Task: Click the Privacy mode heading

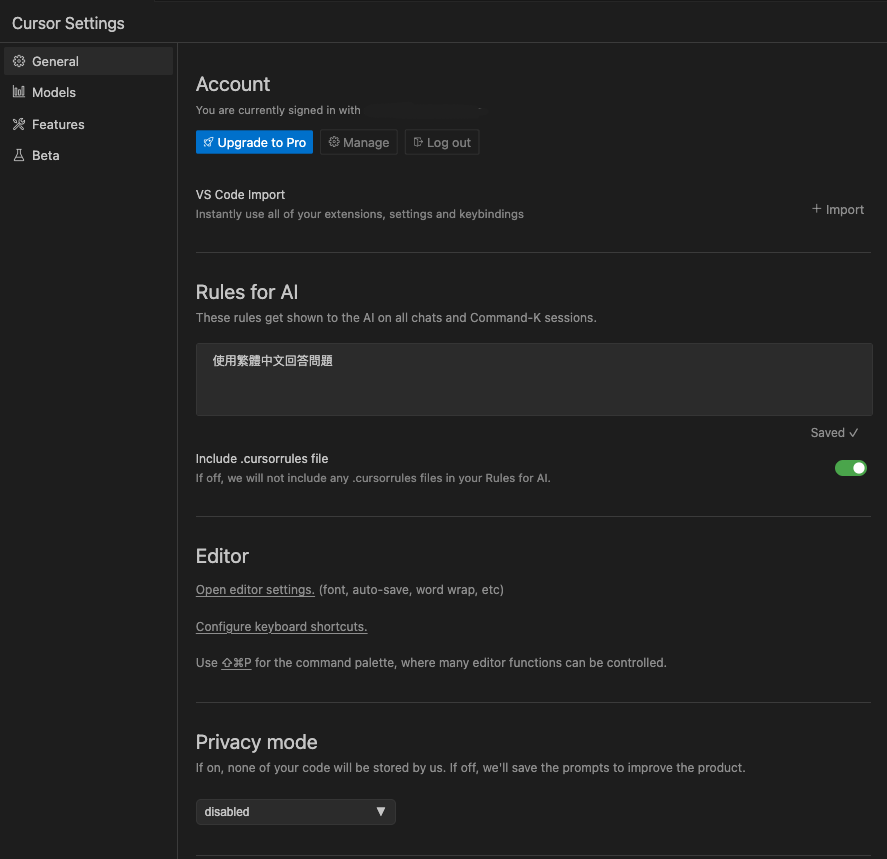Action: tap(256, 742)
